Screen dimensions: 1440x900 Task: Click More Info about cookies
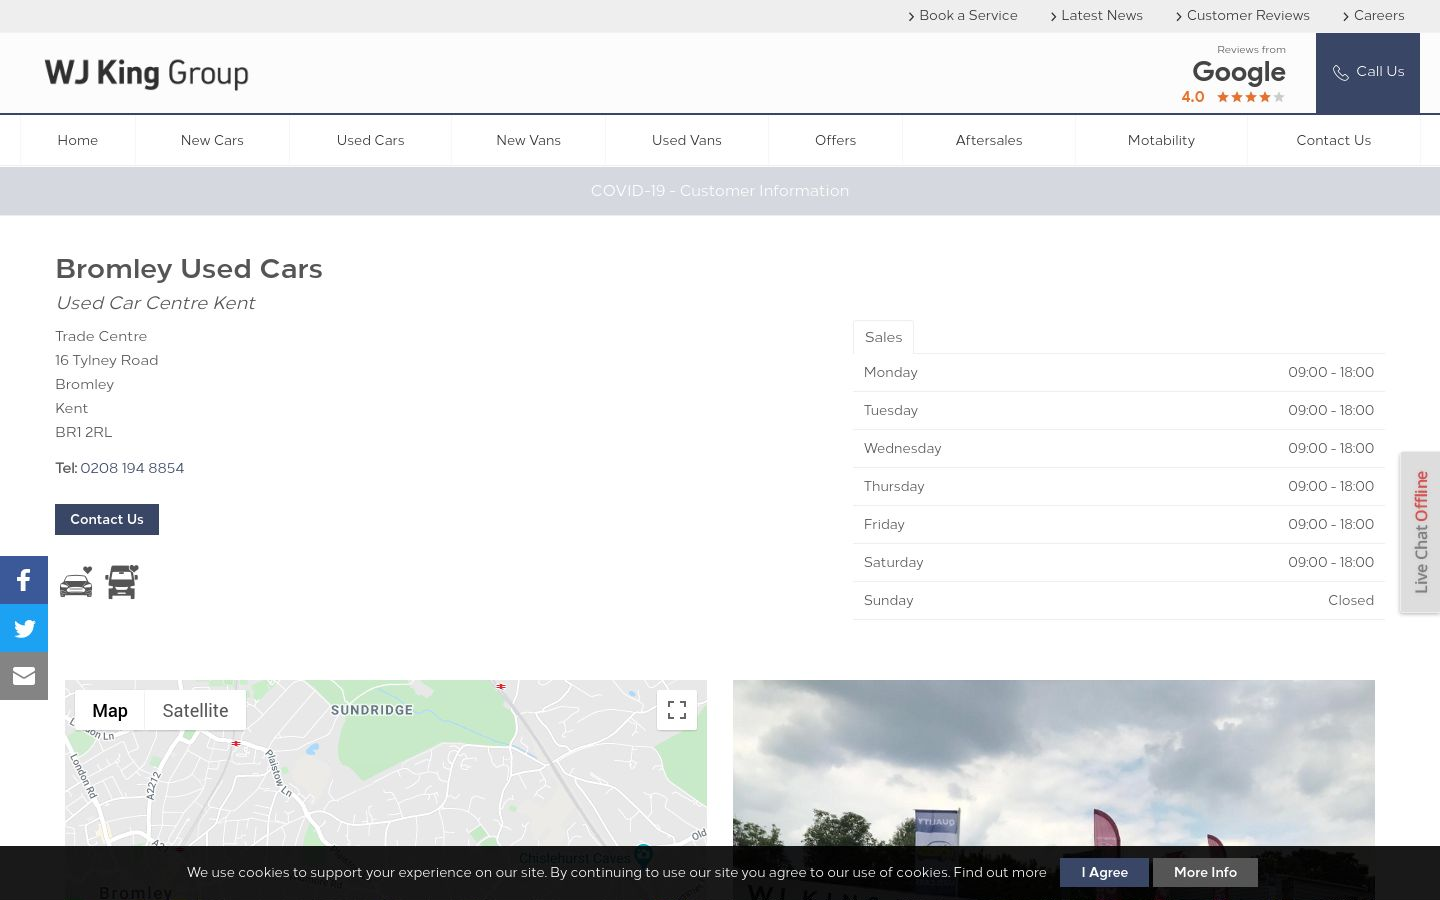(1205, 872)
